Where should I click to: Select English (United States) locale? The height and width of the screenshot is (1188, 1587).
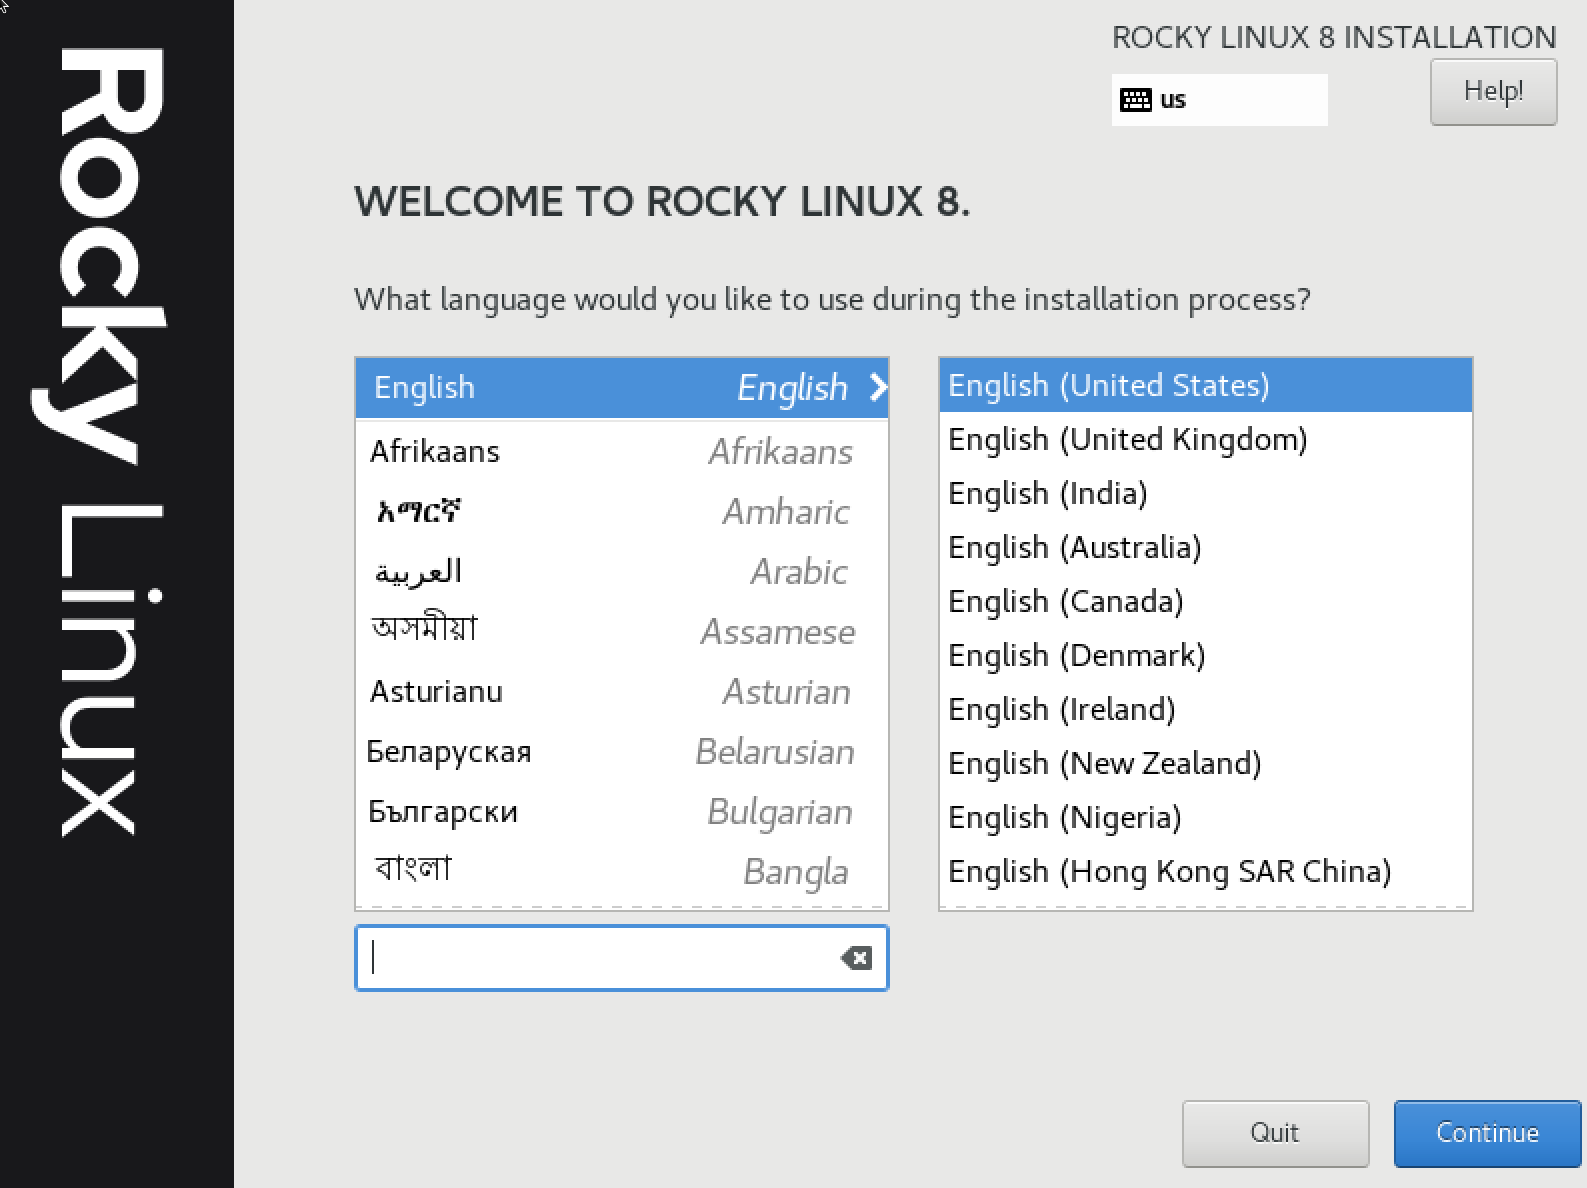(x=1205, y=385)
